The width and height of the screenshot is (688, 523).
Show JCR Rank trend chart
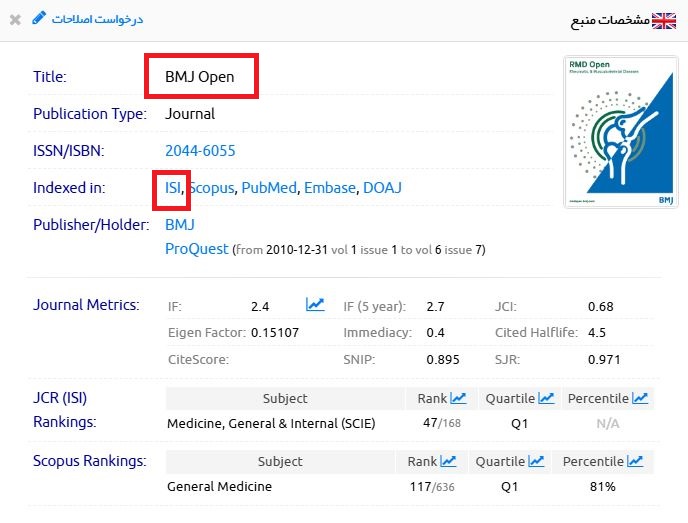pyautogui.click(x=458, y=398)
